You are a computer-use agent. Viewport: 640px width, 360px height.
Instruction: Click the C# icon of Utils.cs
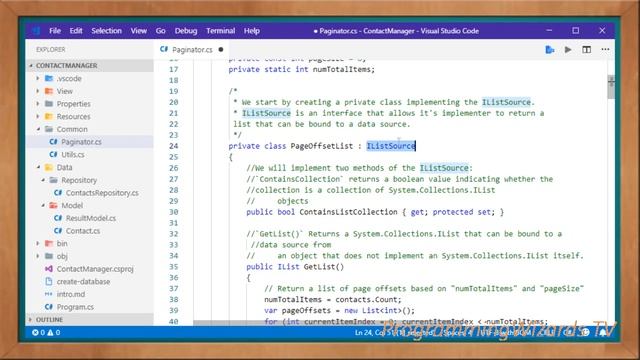53,154
